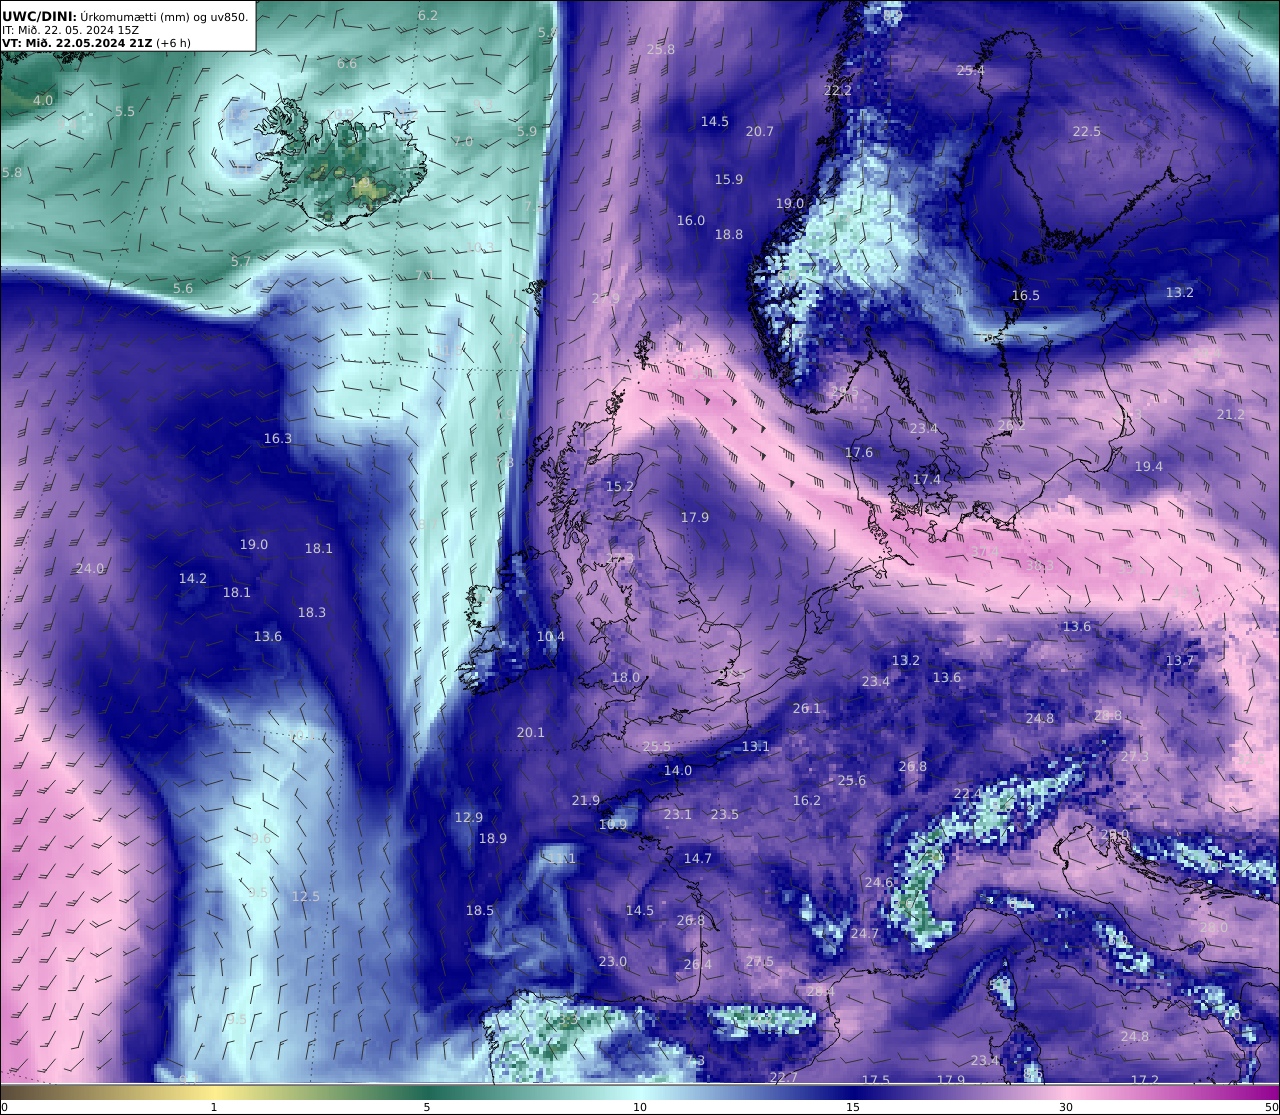1280x1115 pixels.
Task: Click the map value '14.0'
Action: 678,770
